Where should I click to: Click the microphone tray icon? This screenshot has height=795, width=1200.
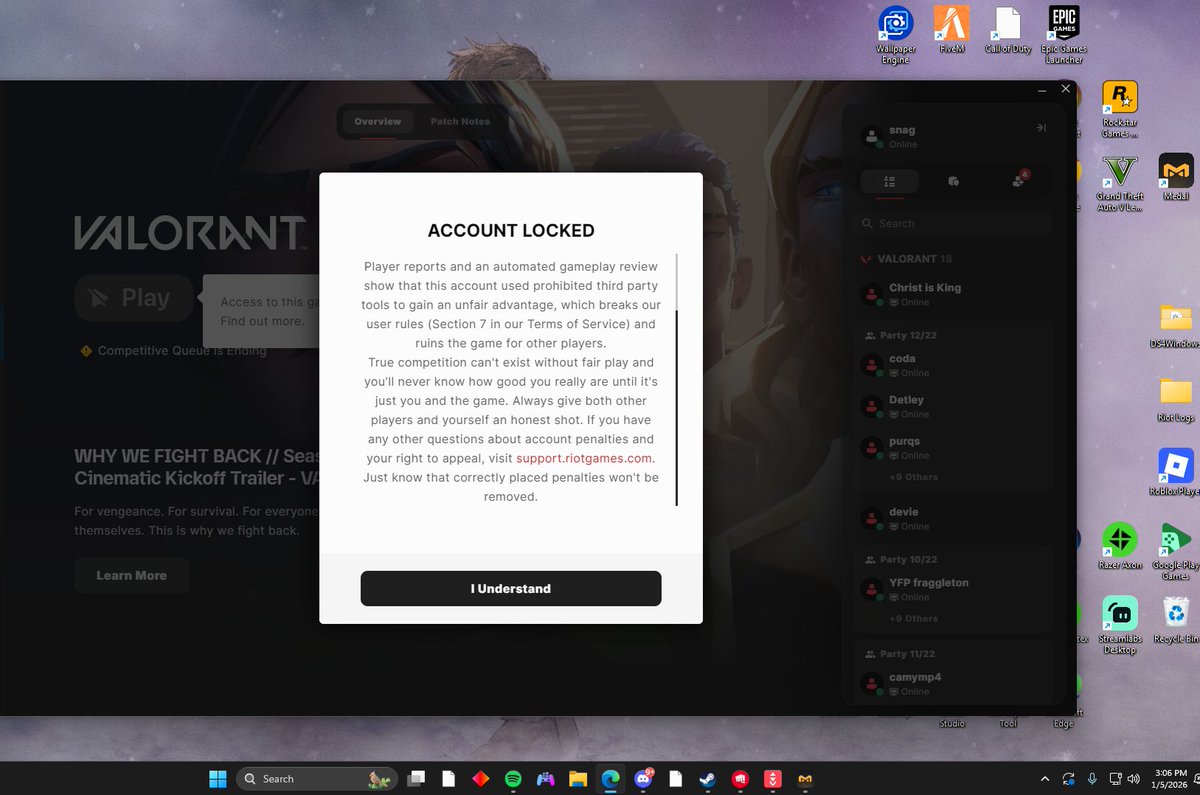pyautogui.click(x=1092, y=779)
